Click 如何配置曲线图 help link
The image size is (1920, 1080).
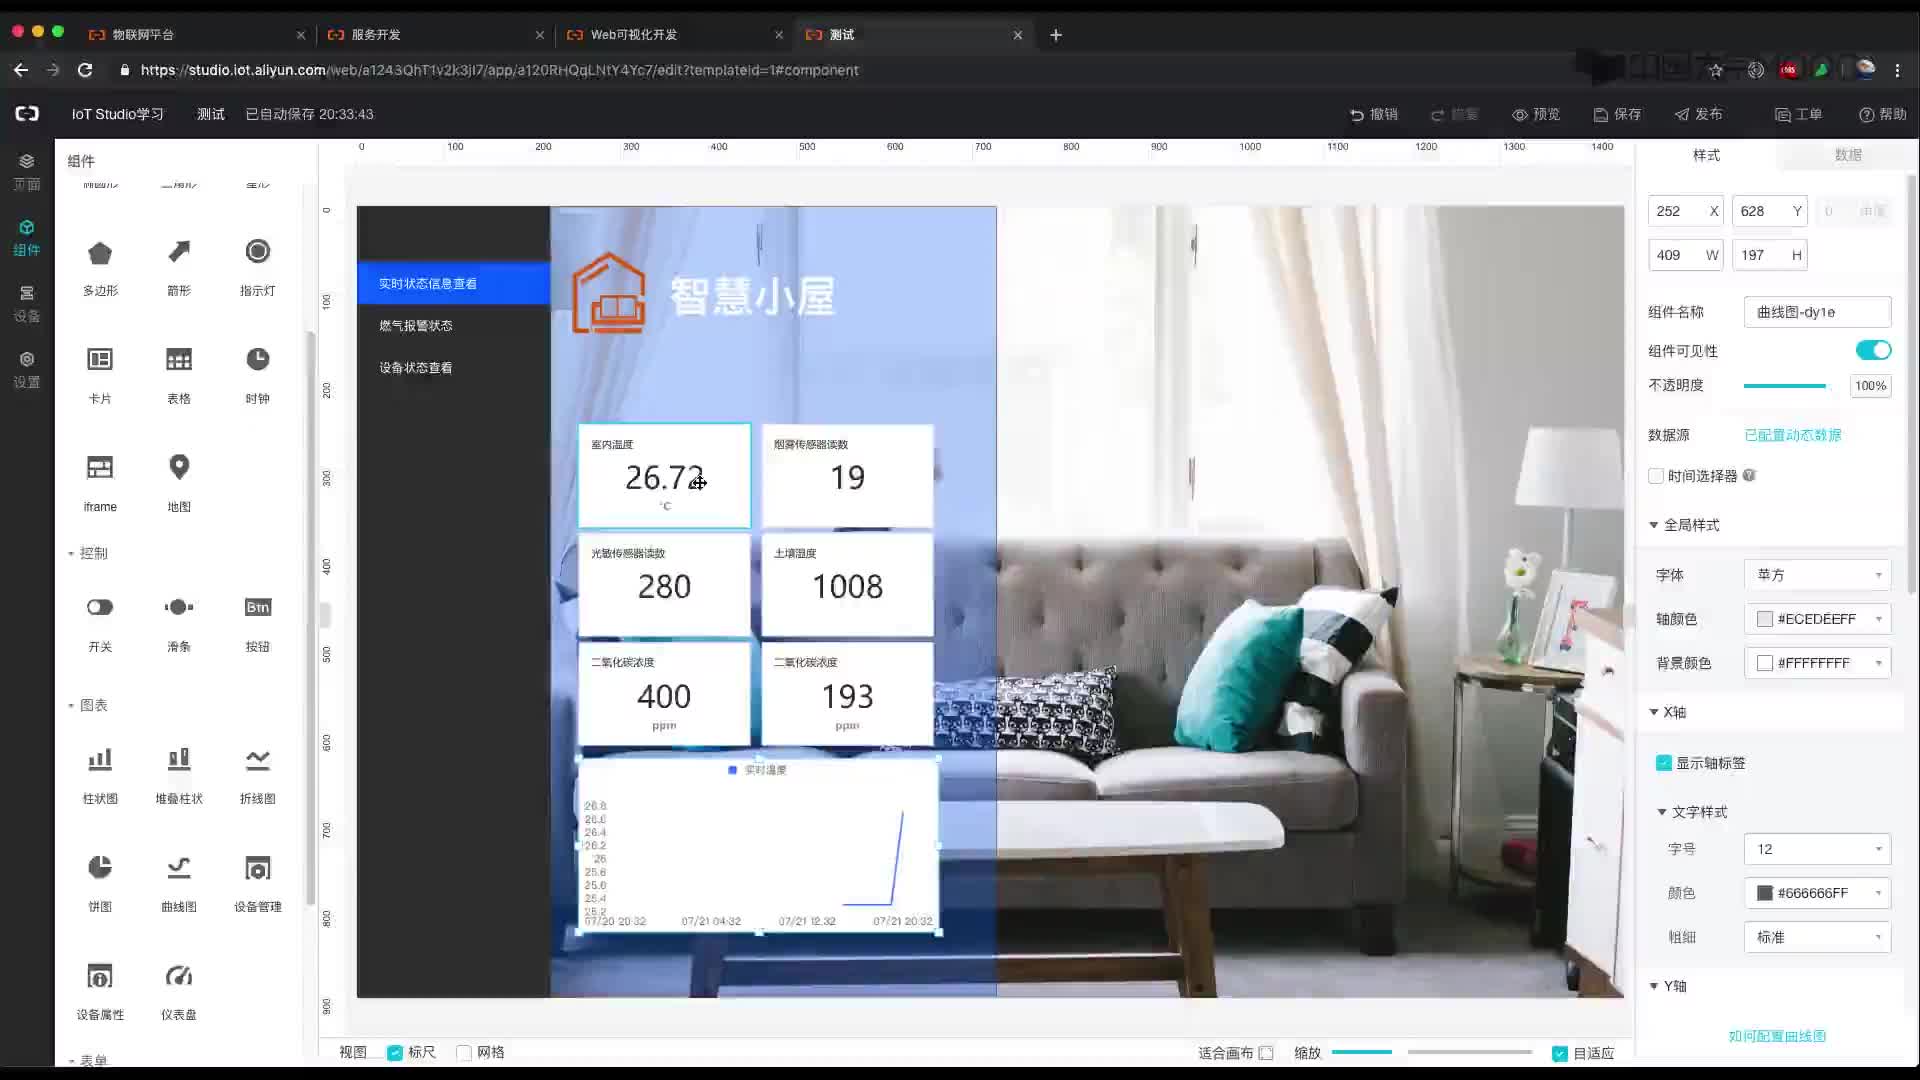tap(1780, 1036)
